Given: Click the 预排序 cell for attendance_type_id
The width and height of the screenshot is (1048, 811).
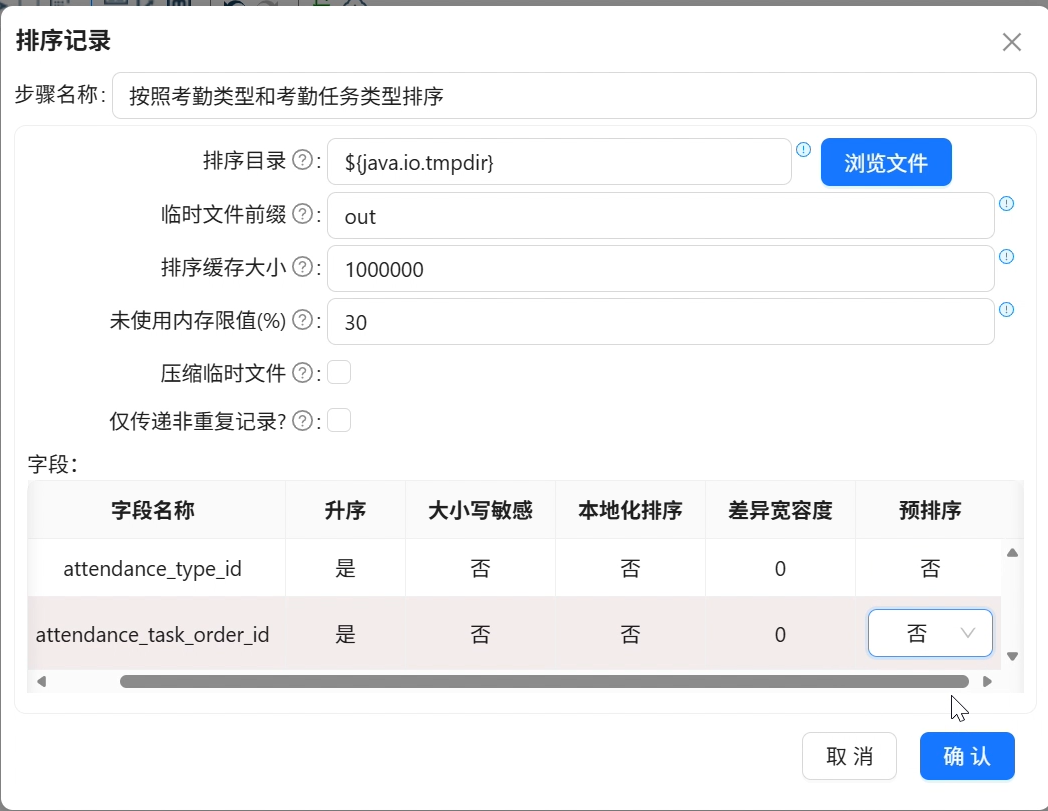Looking at the screenshot, I should (930, 568).
